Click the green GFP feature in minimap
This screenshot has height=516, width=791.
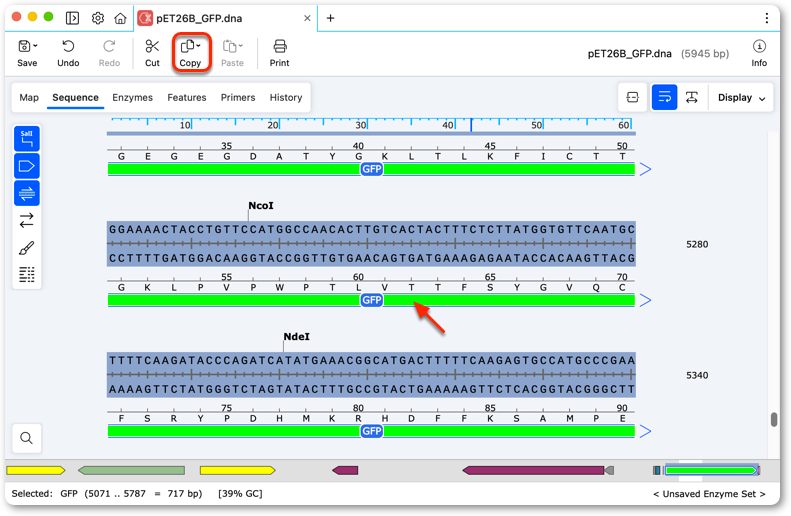click(x=710, y=470)
